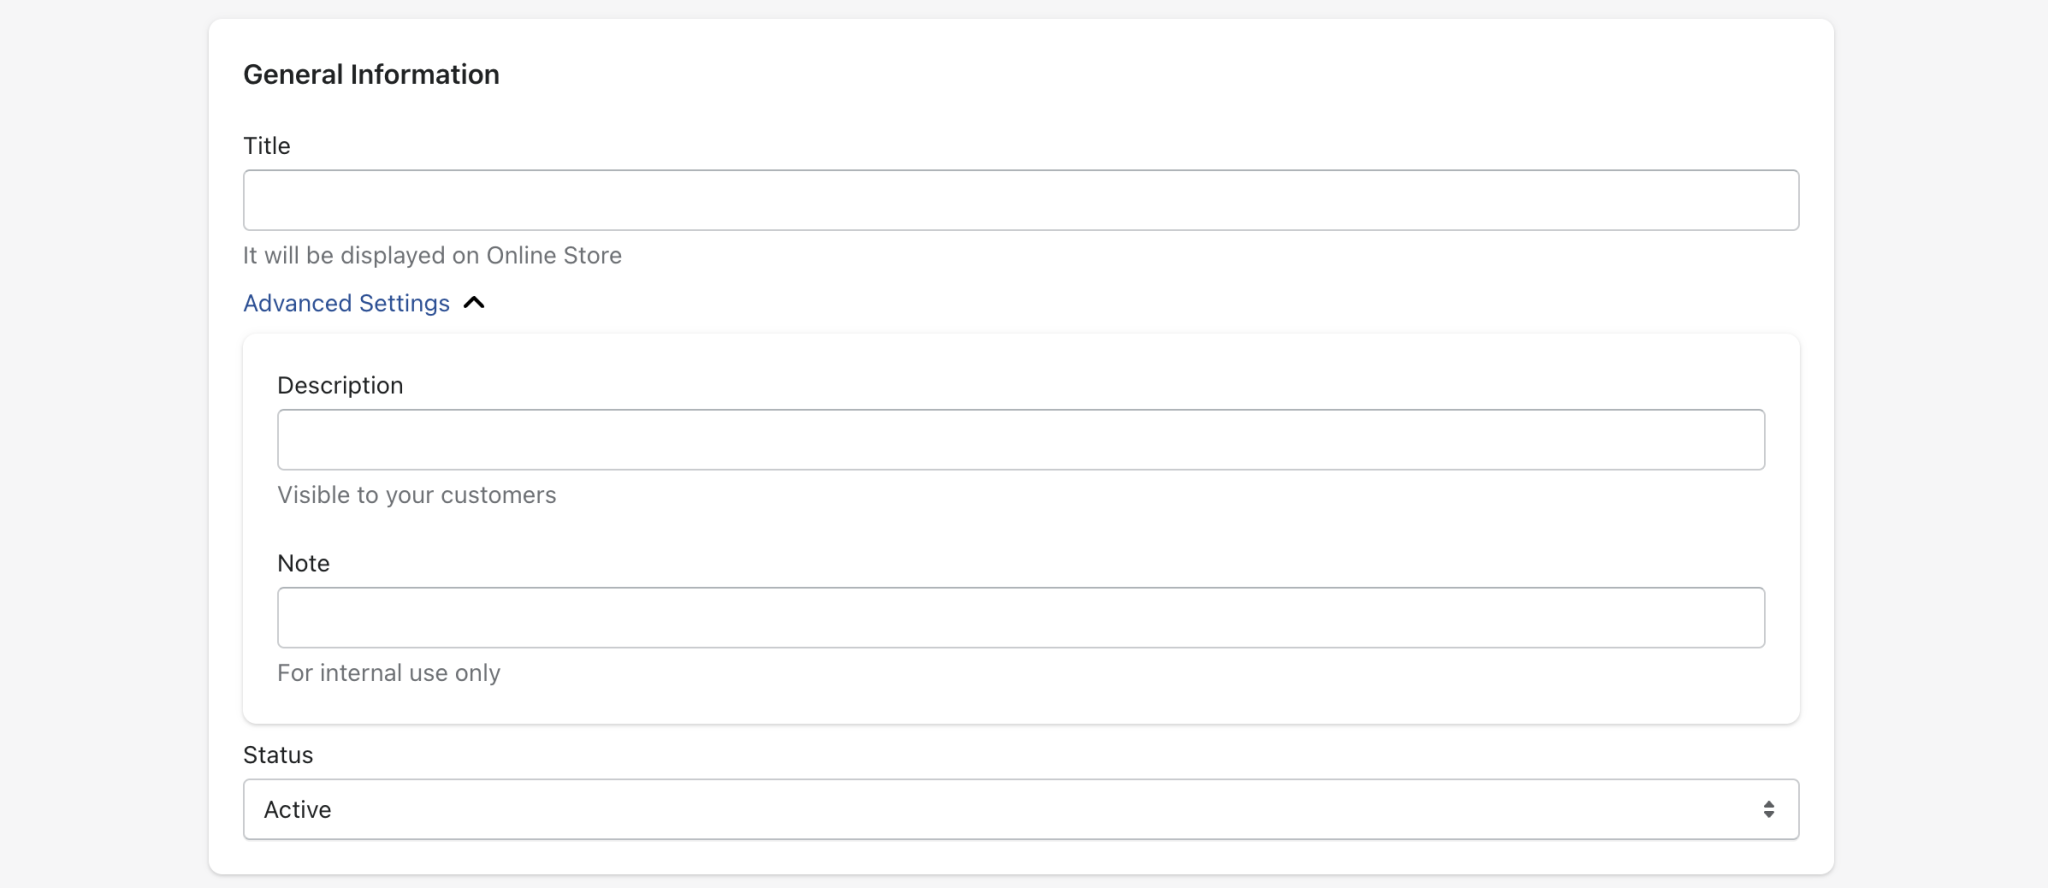Click the stepper arrows on the Status selector
This screenshot has width=2048, height=888.
(x=1768, y=808)
